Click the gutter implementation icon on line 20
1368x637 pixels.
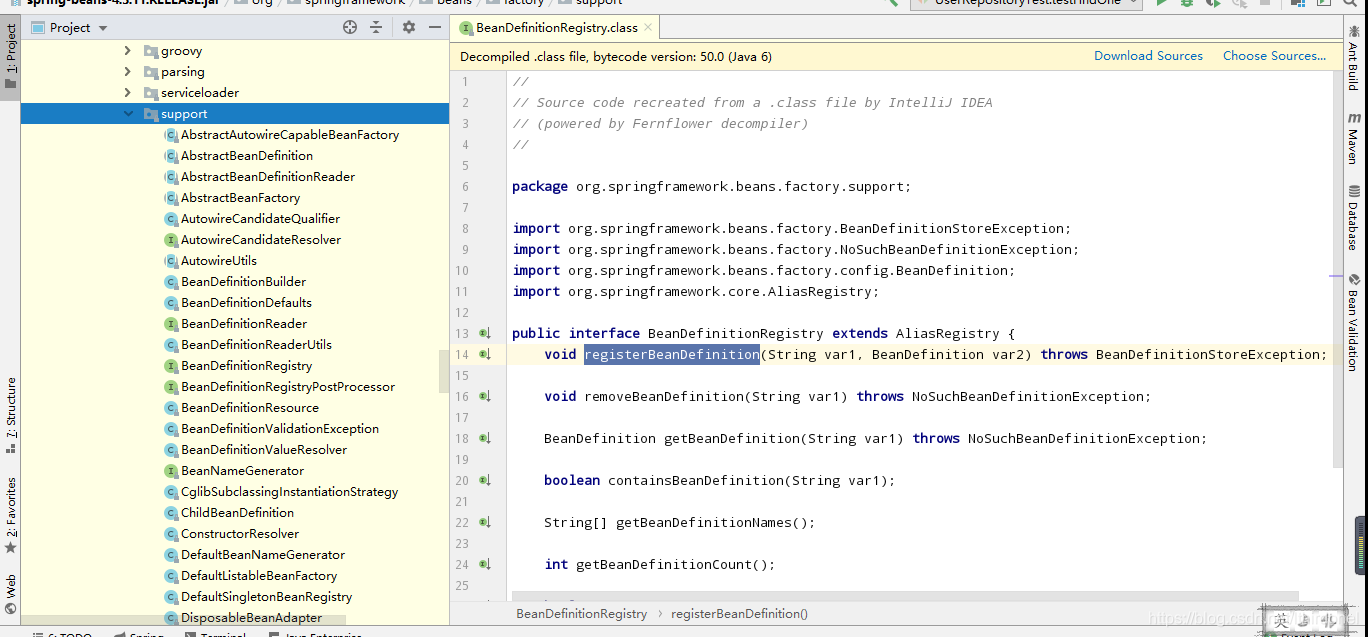[x=485, y=480]
